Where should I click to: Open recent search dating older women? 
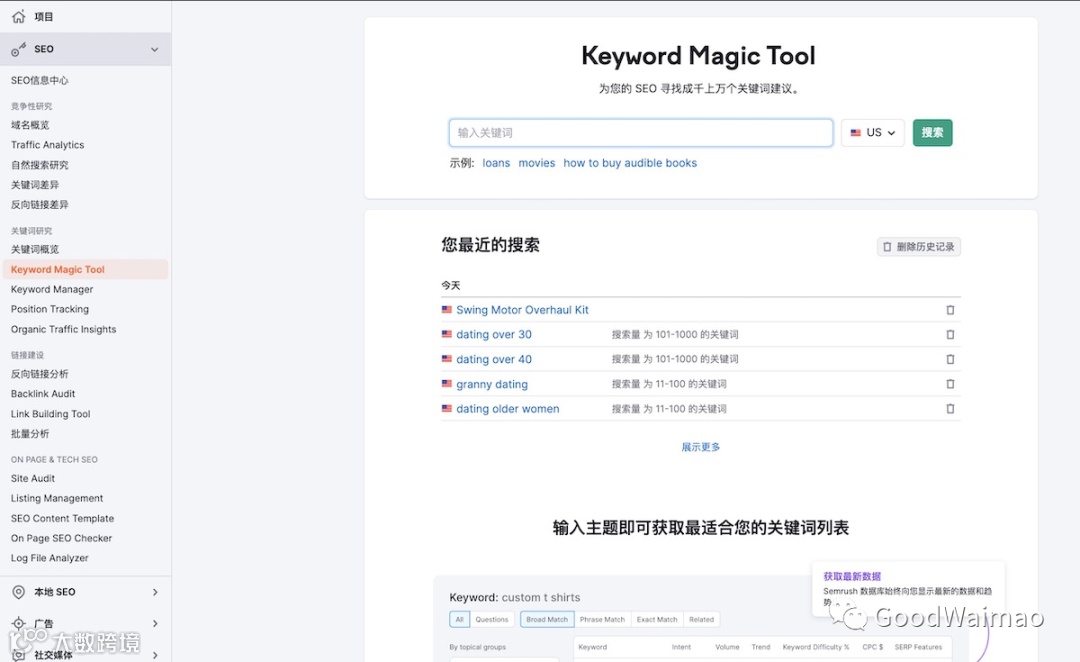point(508,408)
